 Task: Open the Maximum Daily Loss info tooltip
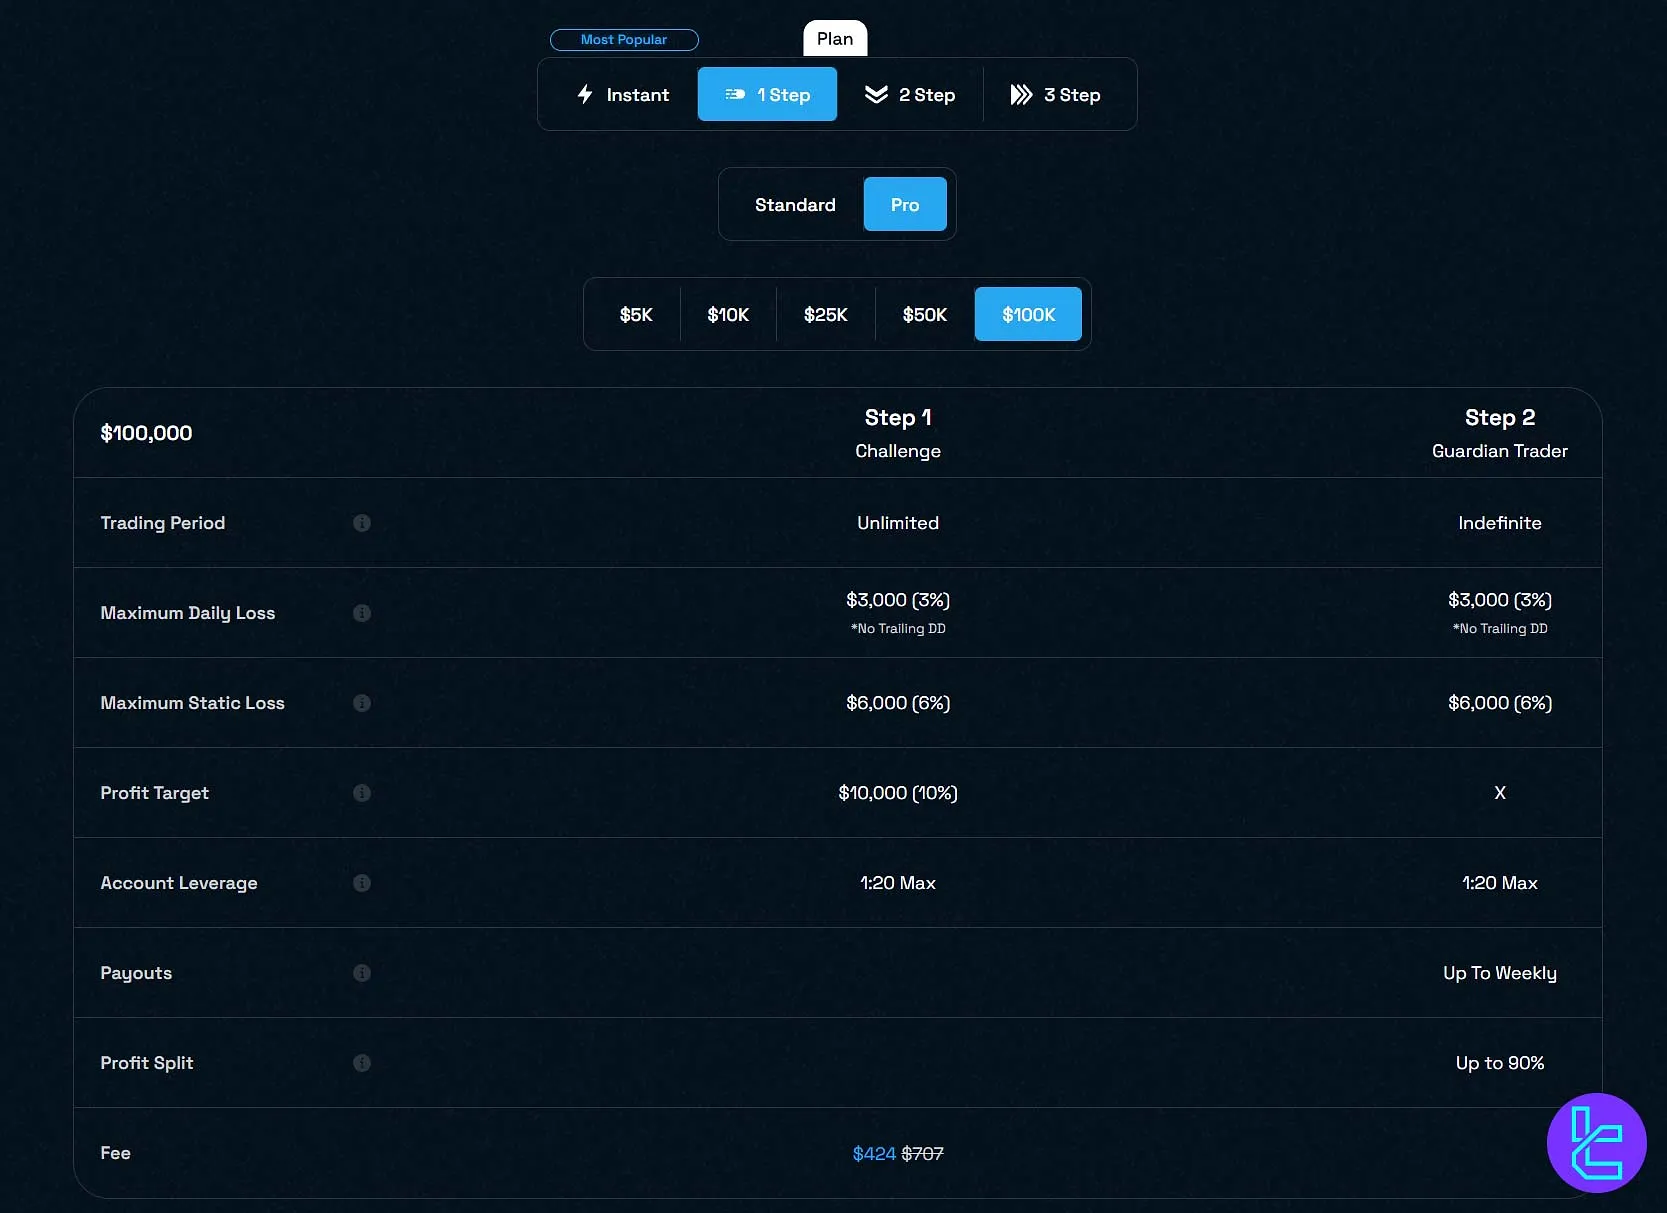pos(361,613)
